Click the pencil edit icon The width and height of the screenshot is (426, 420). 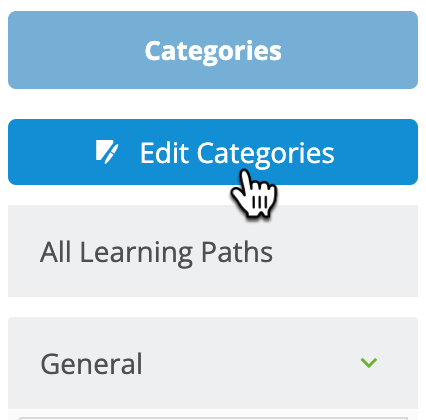pyautogui.click(x=107, y=152)
